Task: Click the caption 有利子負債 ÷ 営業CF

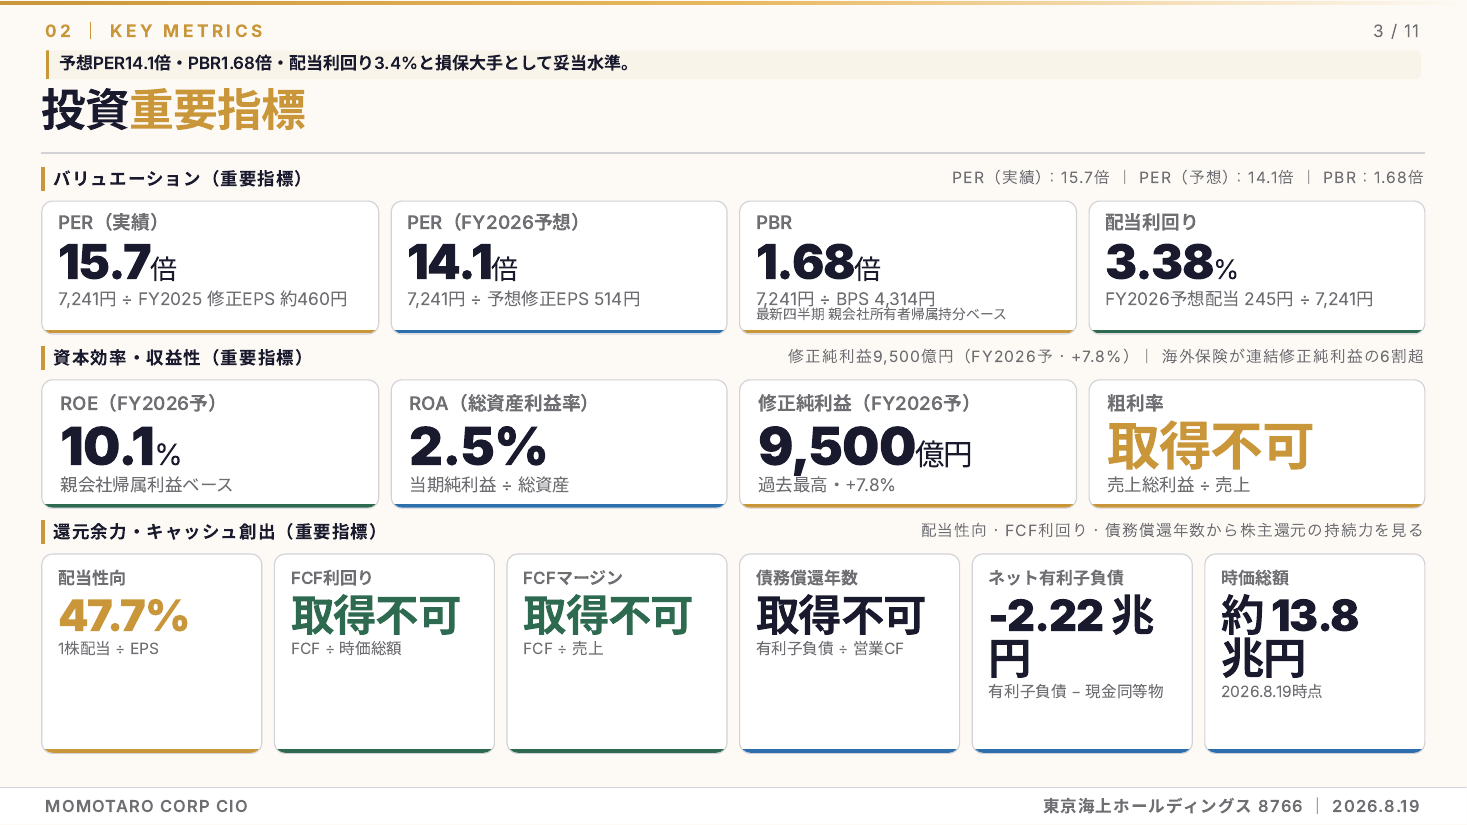Action: (829, 649)
